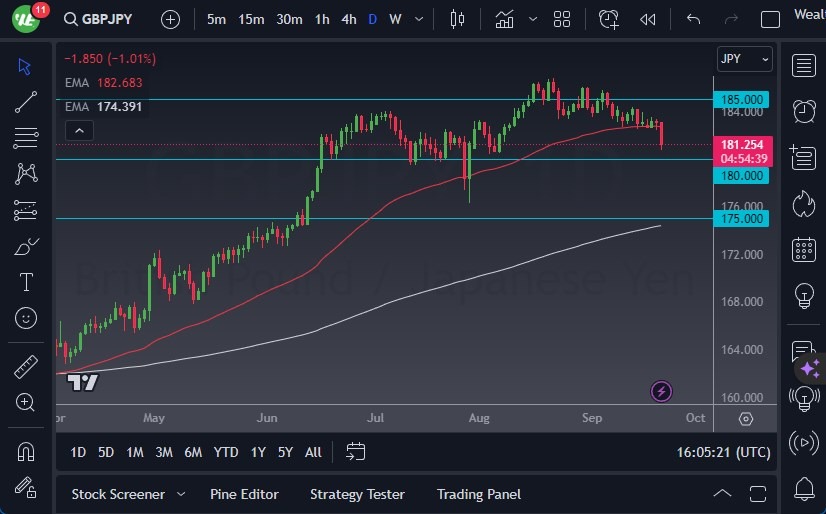The height and width of the screenshot is (514, 826).
Task: Expand the Stock Screener dropdown arrow
Action: coord(181,494)
